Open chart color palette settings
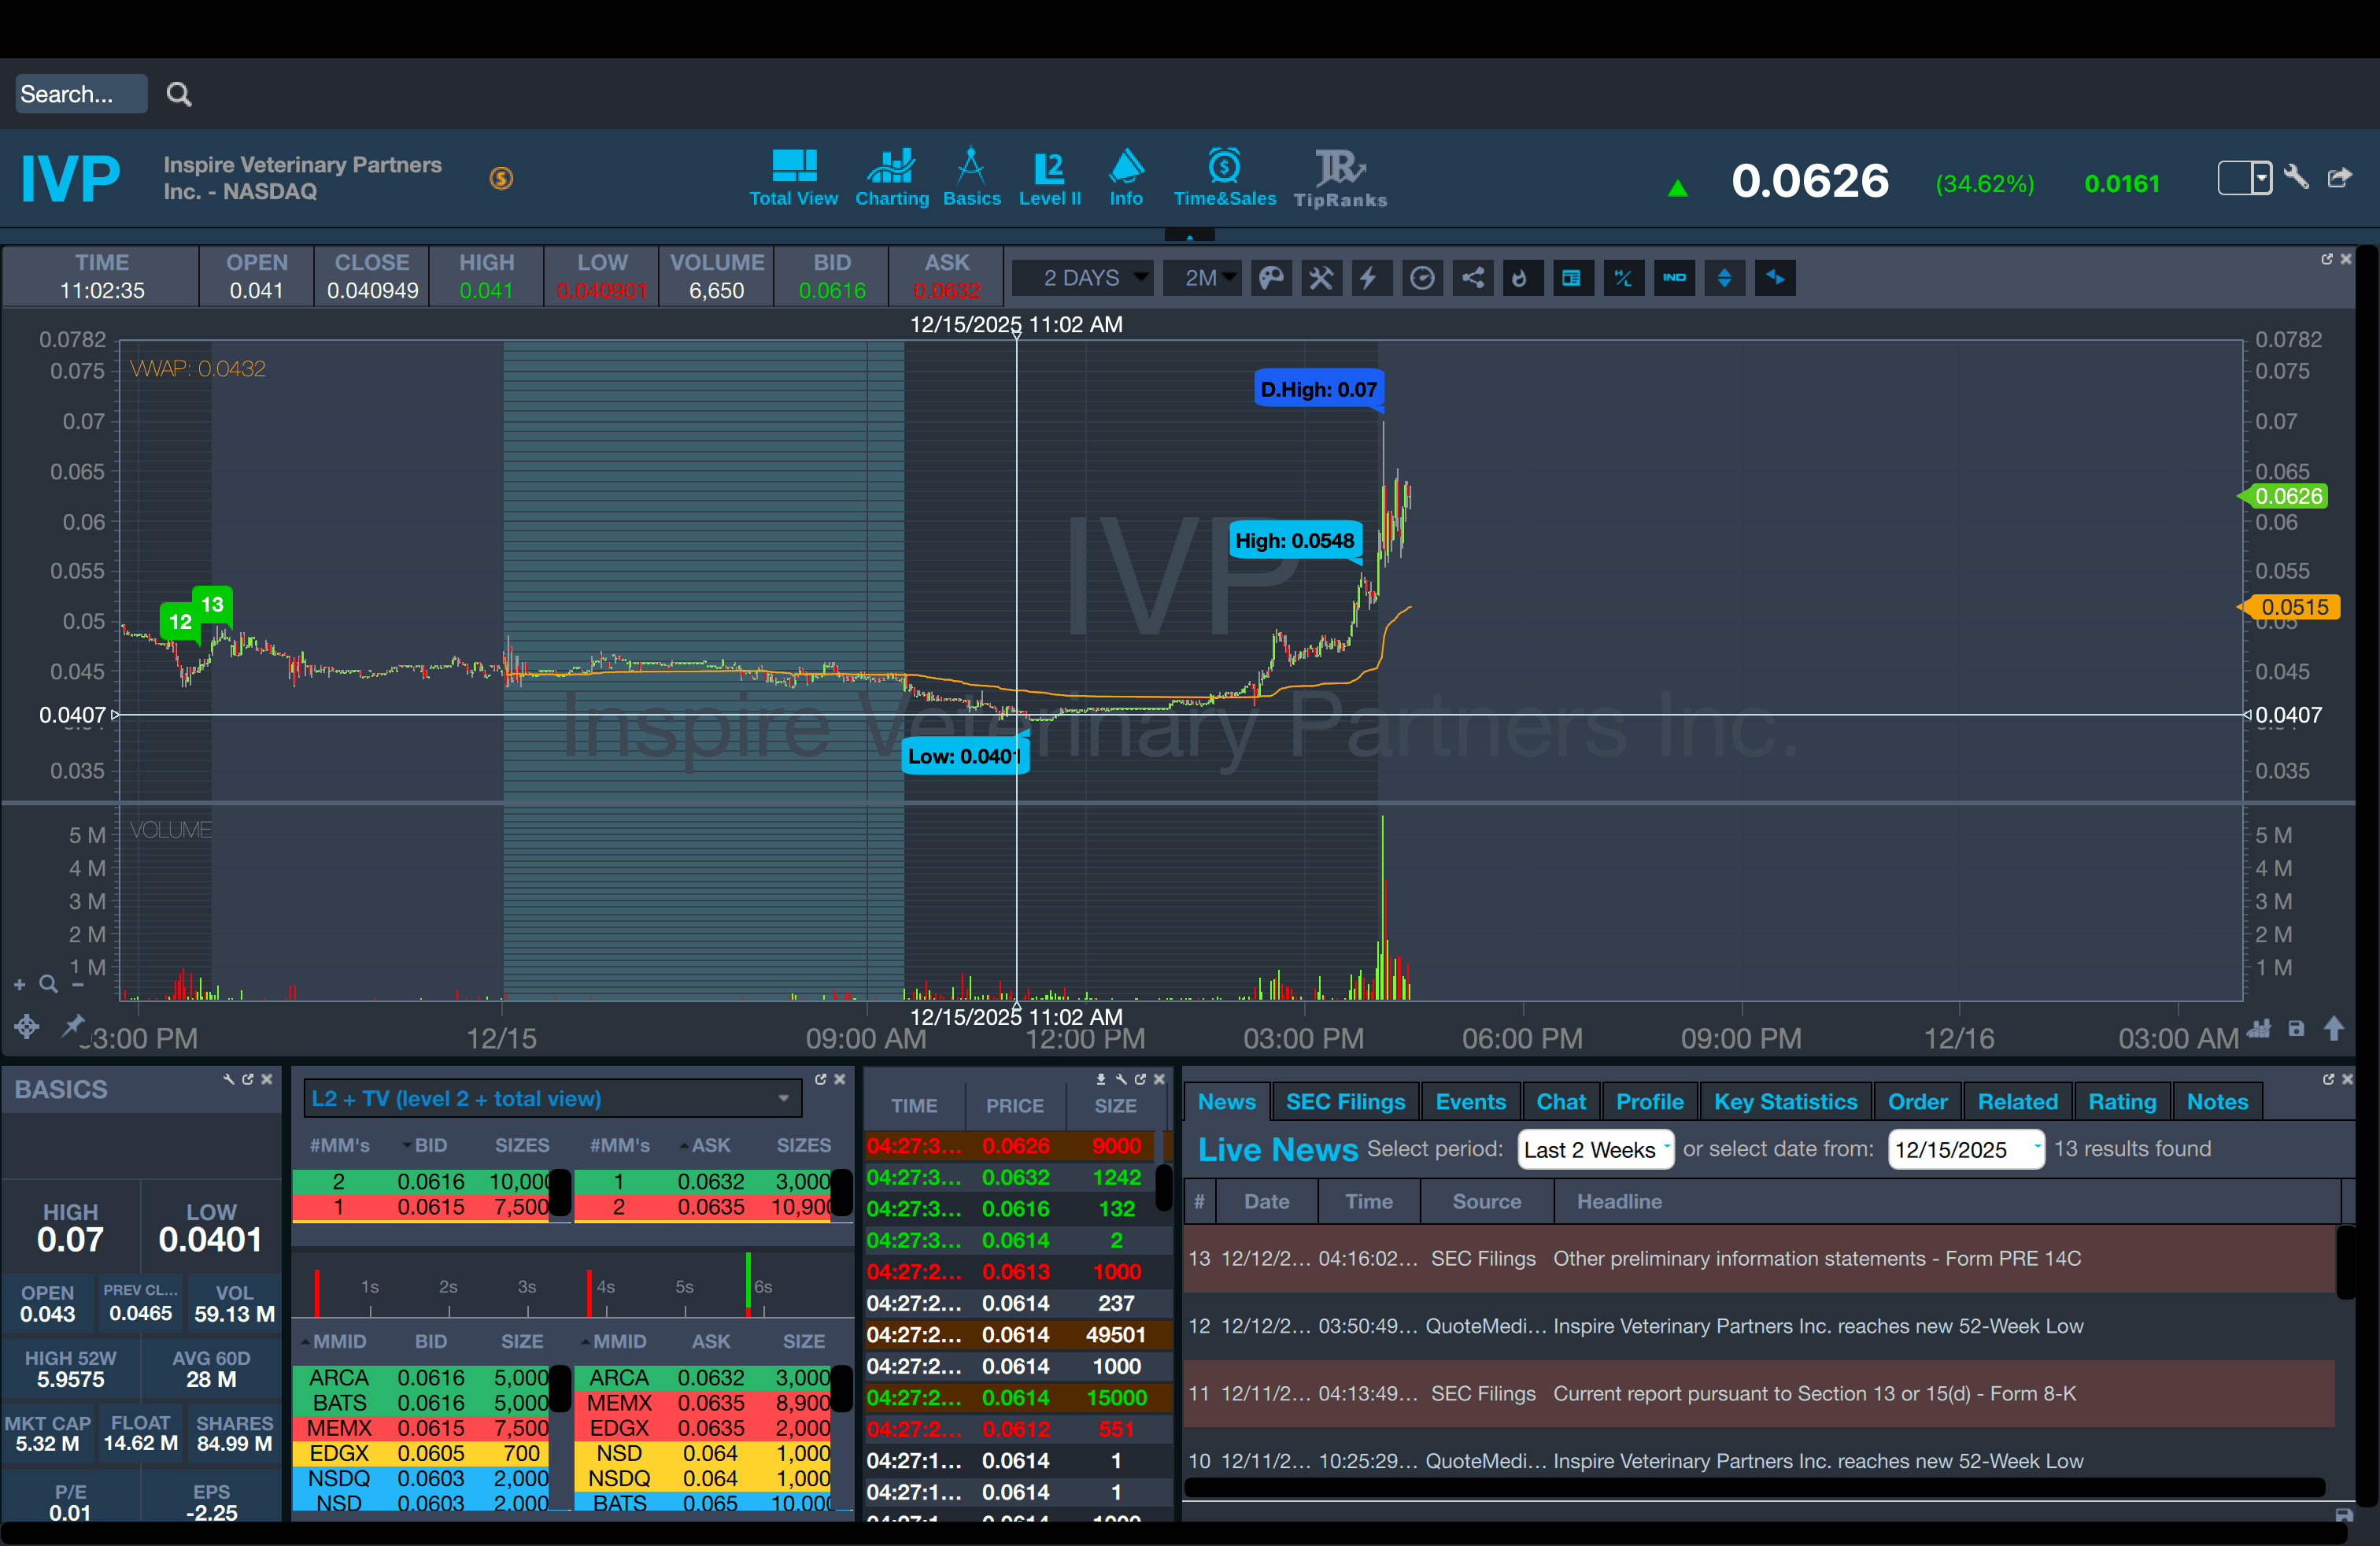Image resolution: width=2380 pixels, height=1546 pixels. pos(1271,278)
